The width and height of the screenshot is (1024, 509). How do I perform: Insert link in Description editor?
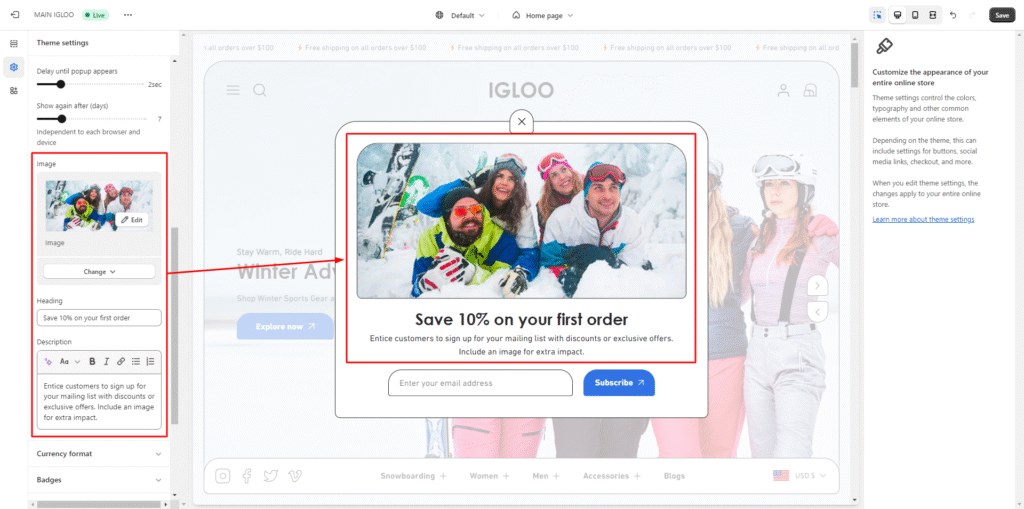tap(120, 361)
